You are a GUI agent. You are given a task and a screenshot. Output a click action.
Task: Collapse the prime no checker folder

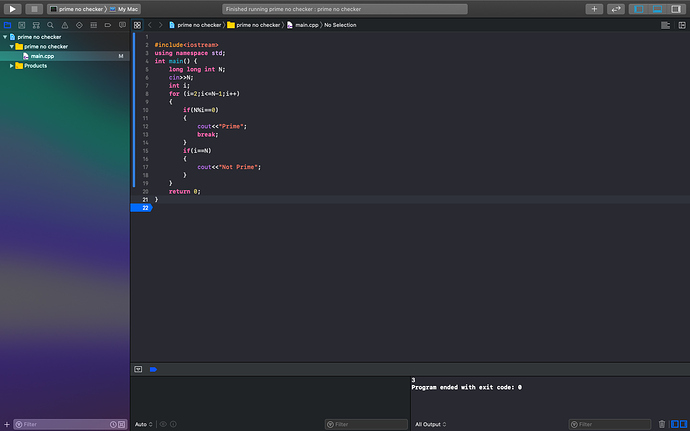coord(12,46)
